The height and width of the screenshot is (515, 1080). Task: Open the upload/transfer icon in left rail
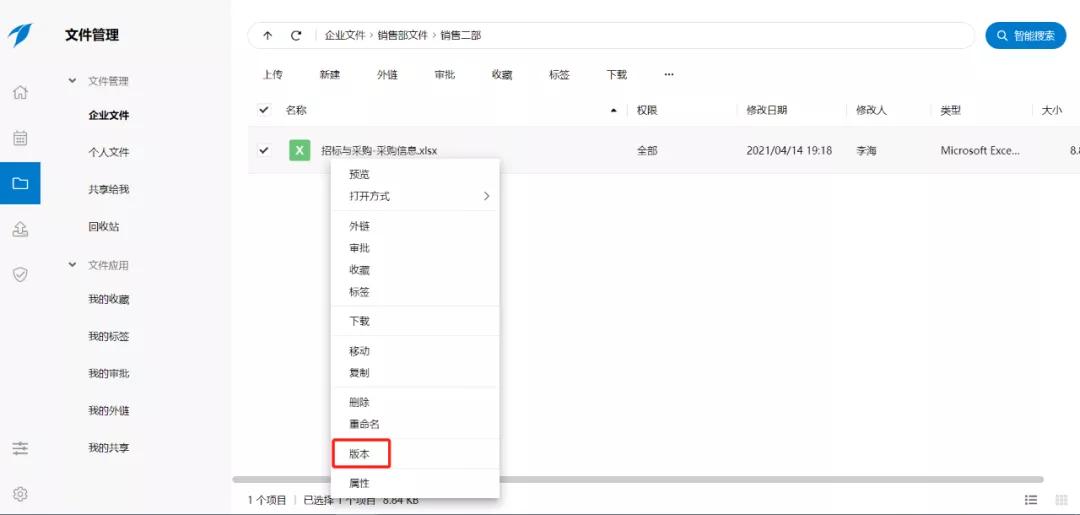pyautogui.click(x=21, y=230)
